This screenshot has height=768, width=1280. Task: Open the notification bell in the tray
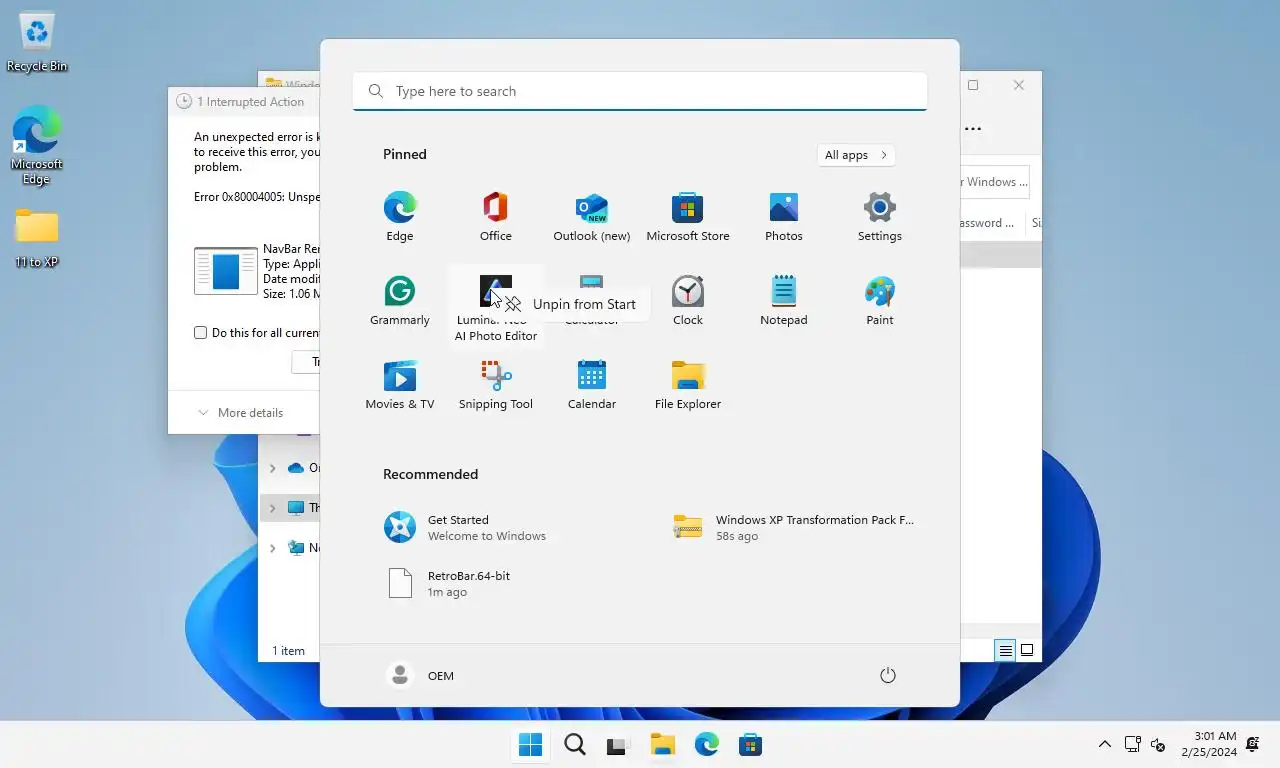pyautogui.click(x=1252, y=744)
